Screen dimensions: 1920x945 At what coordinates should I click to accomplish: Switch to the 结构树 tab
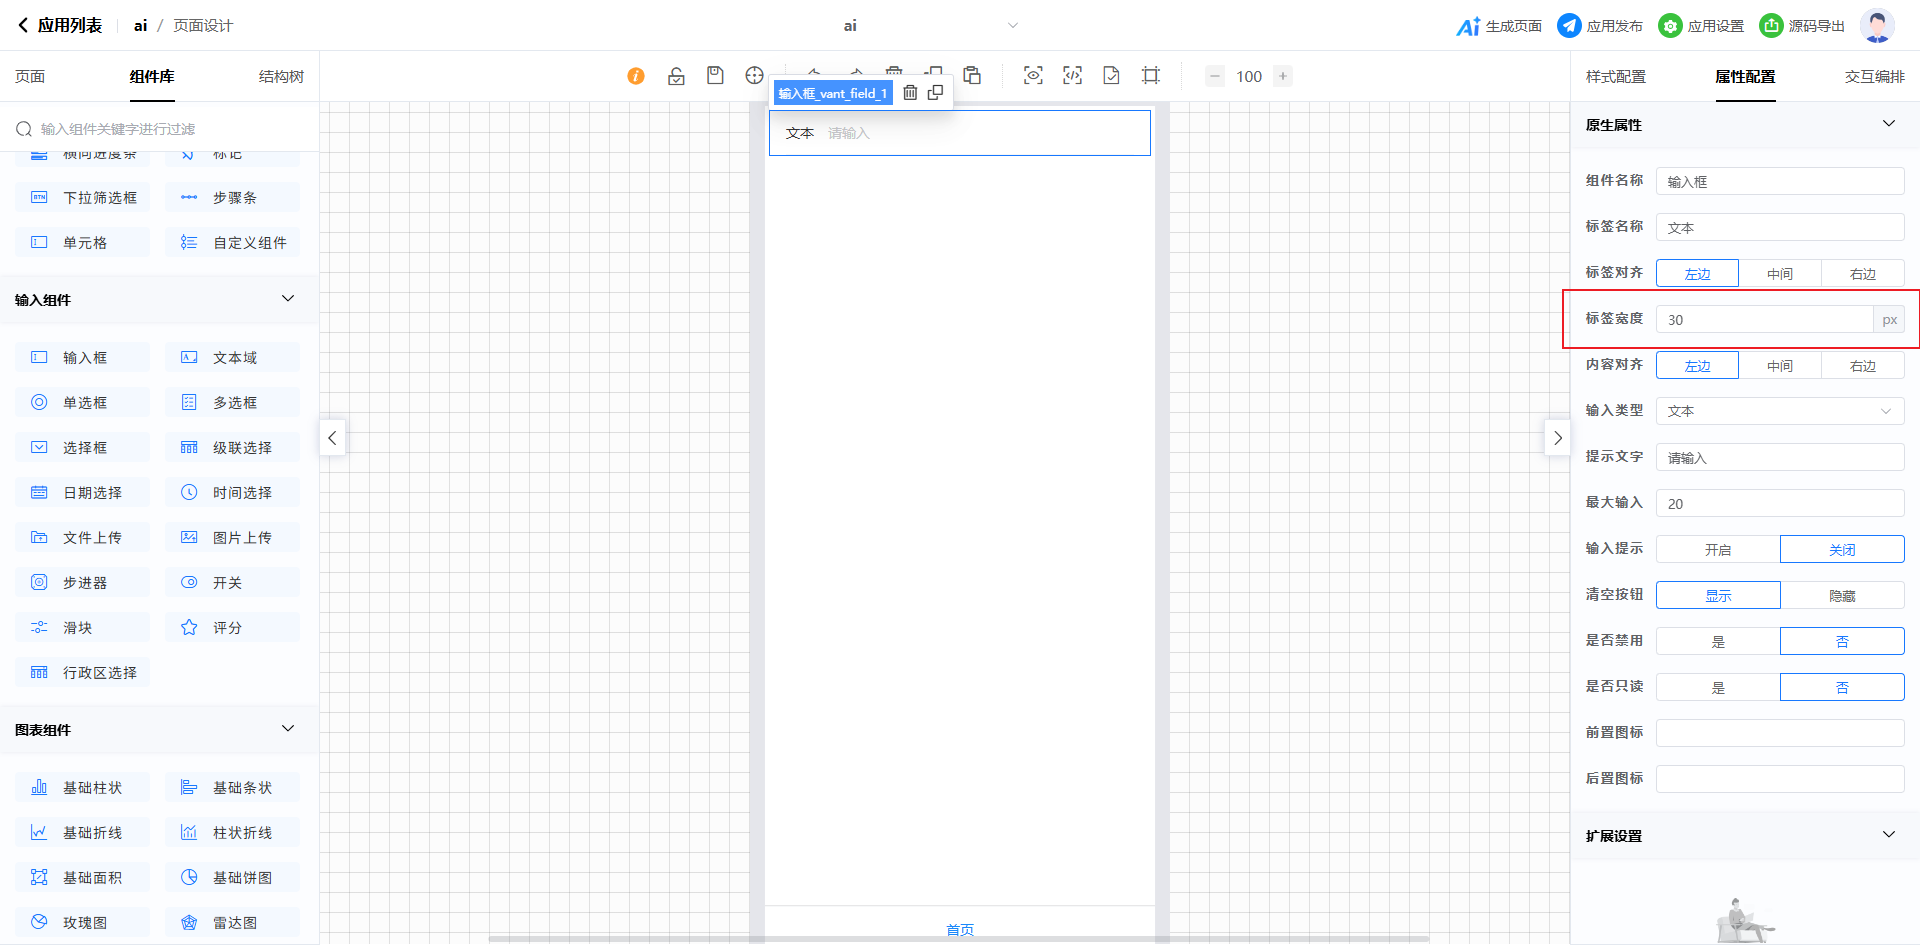281,77
